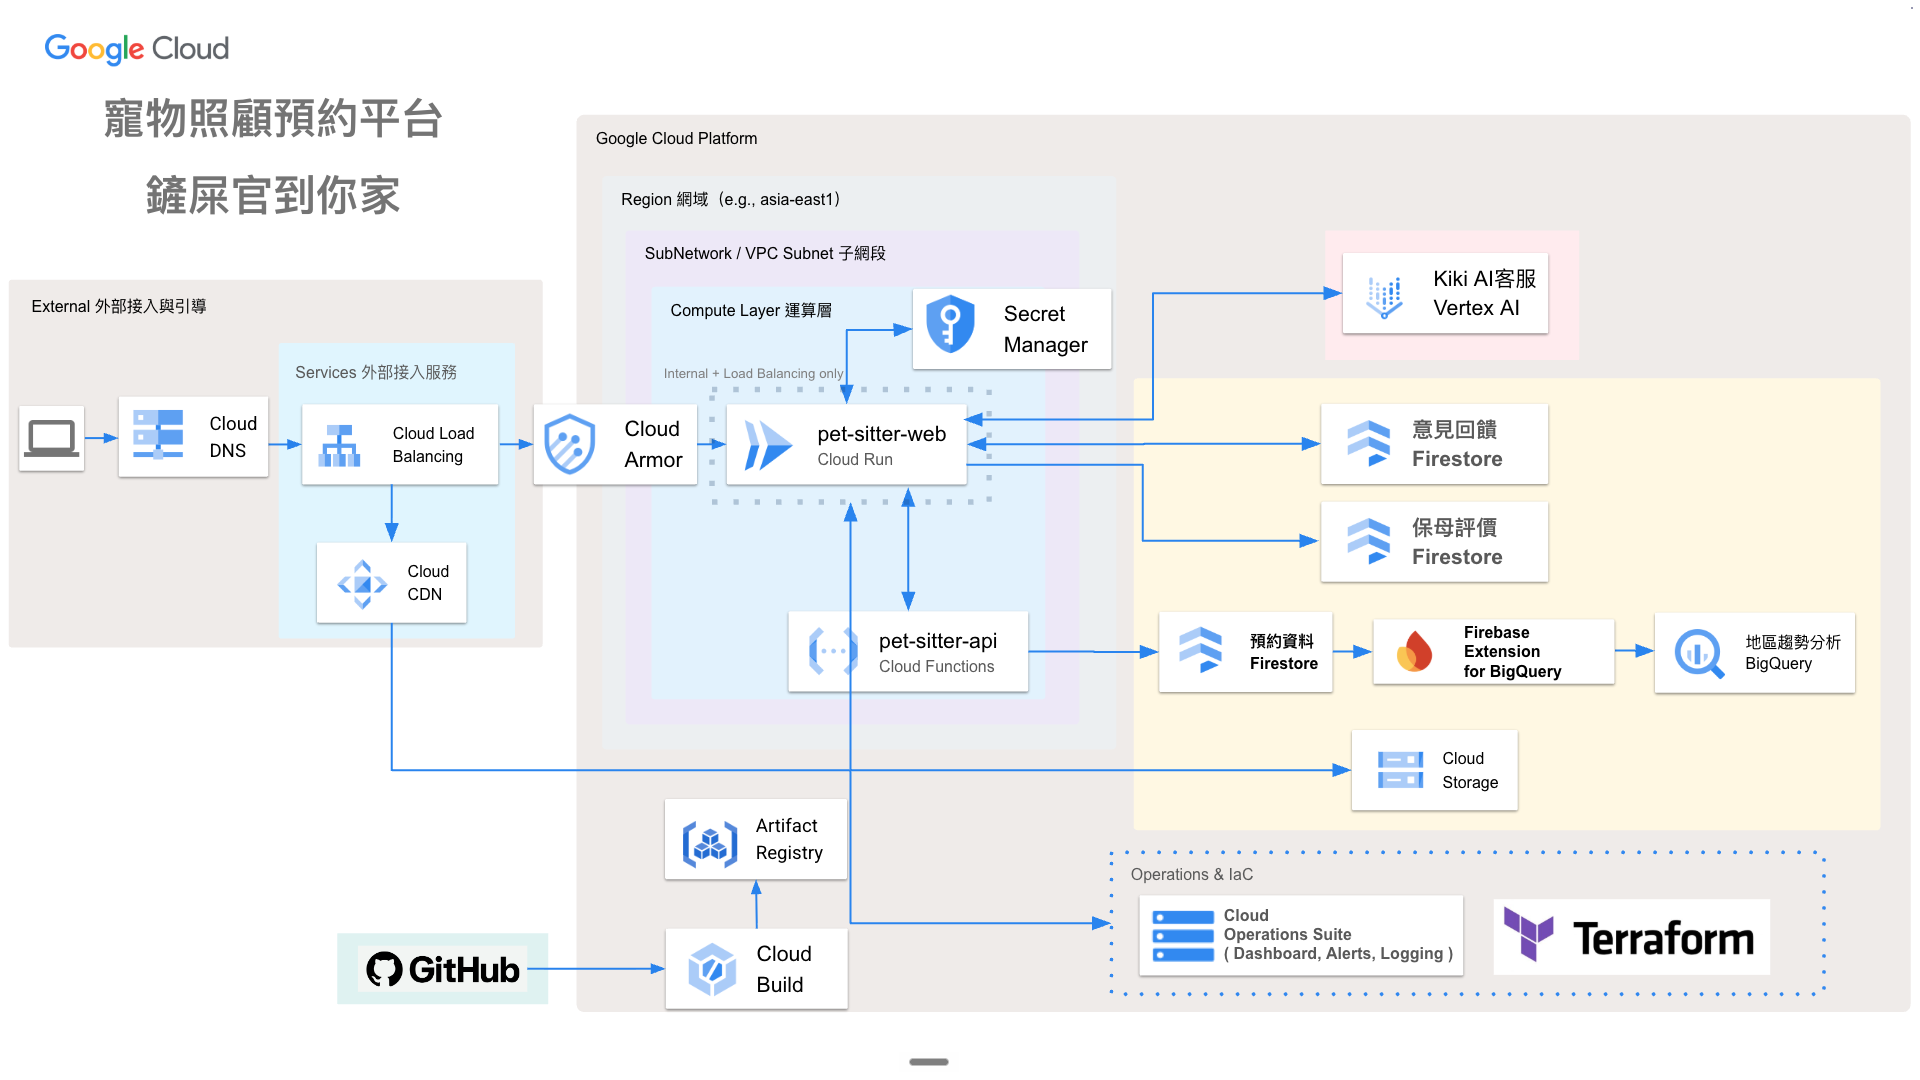Click the Artifact Registry icon
1920x1080 pixels.
tap(710, 844)
